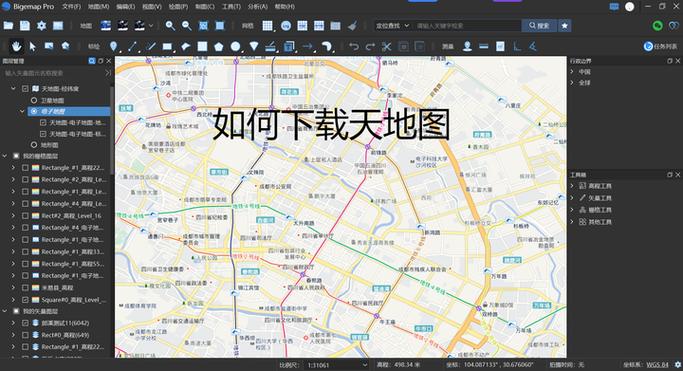Zoom out with the minus magnifier

point(186,26)
